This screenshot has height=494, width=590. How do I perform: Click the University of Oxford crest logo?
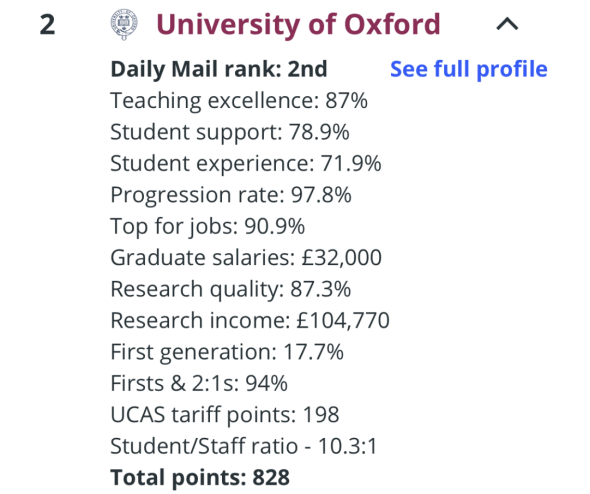click(124, 25)
